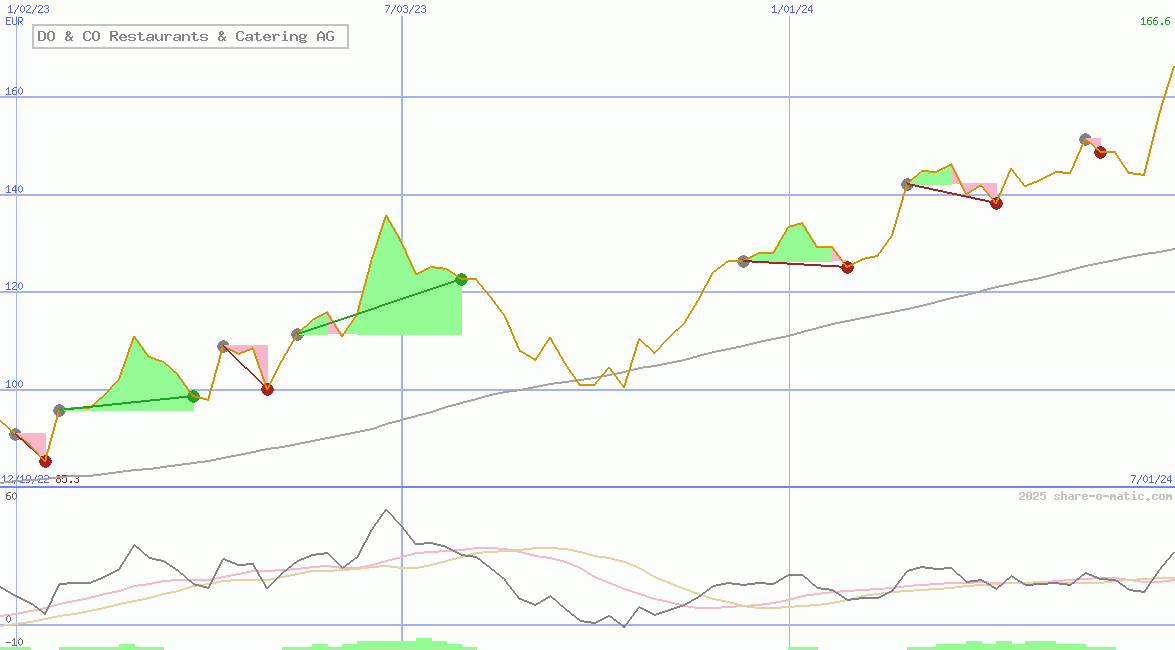The height and width of the screenshot is (650, 1175).
Task: Click the 1/01/24 date label at top
Action: 792,9
